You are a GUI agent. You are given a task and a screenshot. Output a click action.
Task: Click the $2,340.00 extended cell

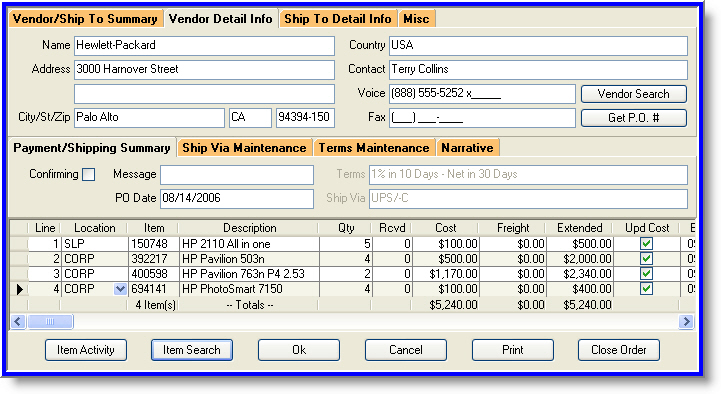(579, 274)
